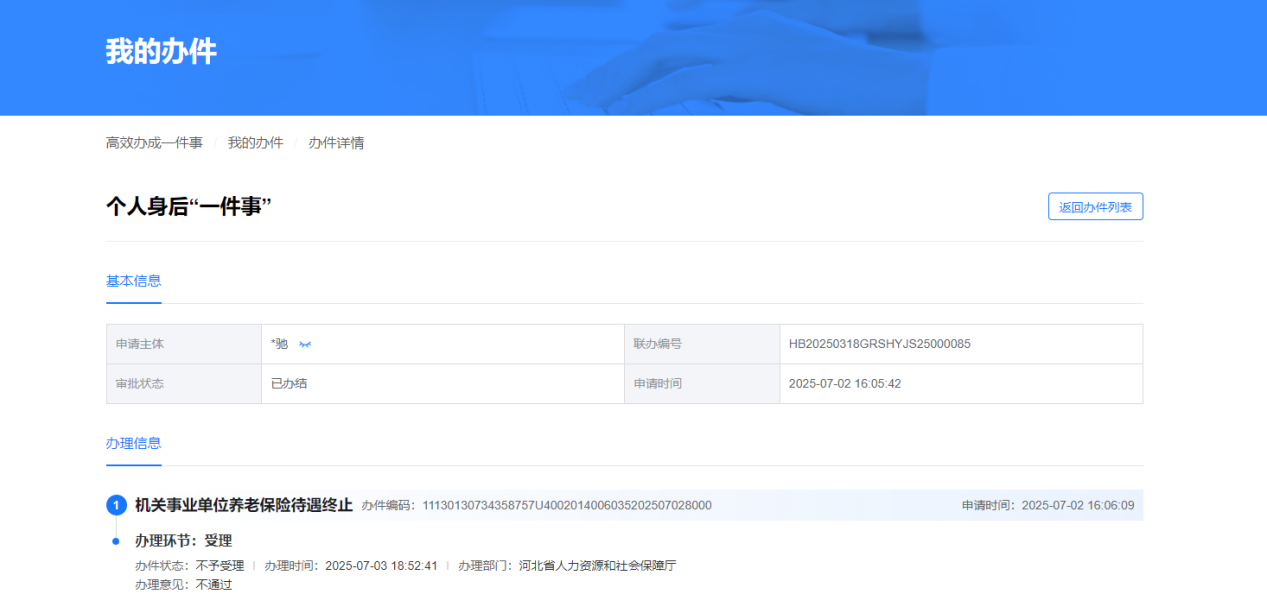Click the 个人身后"一件事" page heading
1267x613 pixels.
click(x=189, y=207)
